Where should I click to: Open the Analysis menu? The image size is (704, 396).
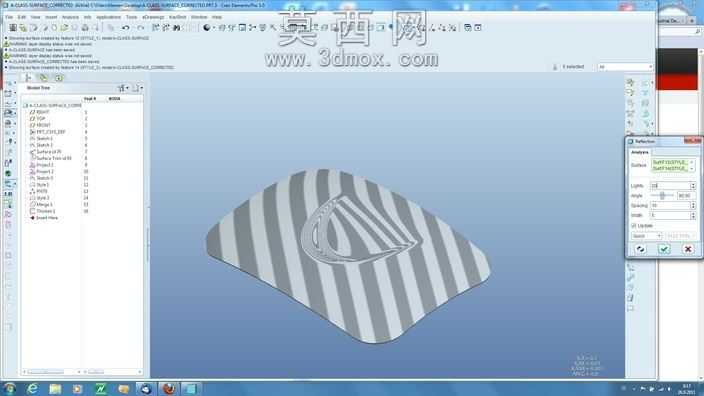[x=70, y=17]
